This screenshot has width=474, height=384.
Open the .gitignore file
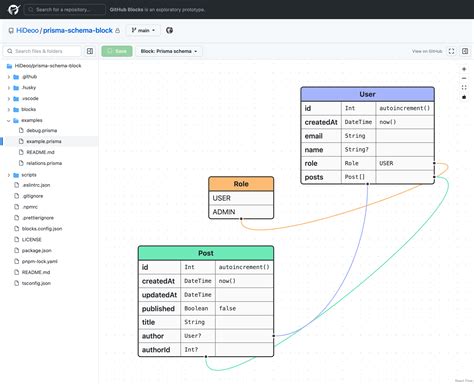(x=32, y=196)
